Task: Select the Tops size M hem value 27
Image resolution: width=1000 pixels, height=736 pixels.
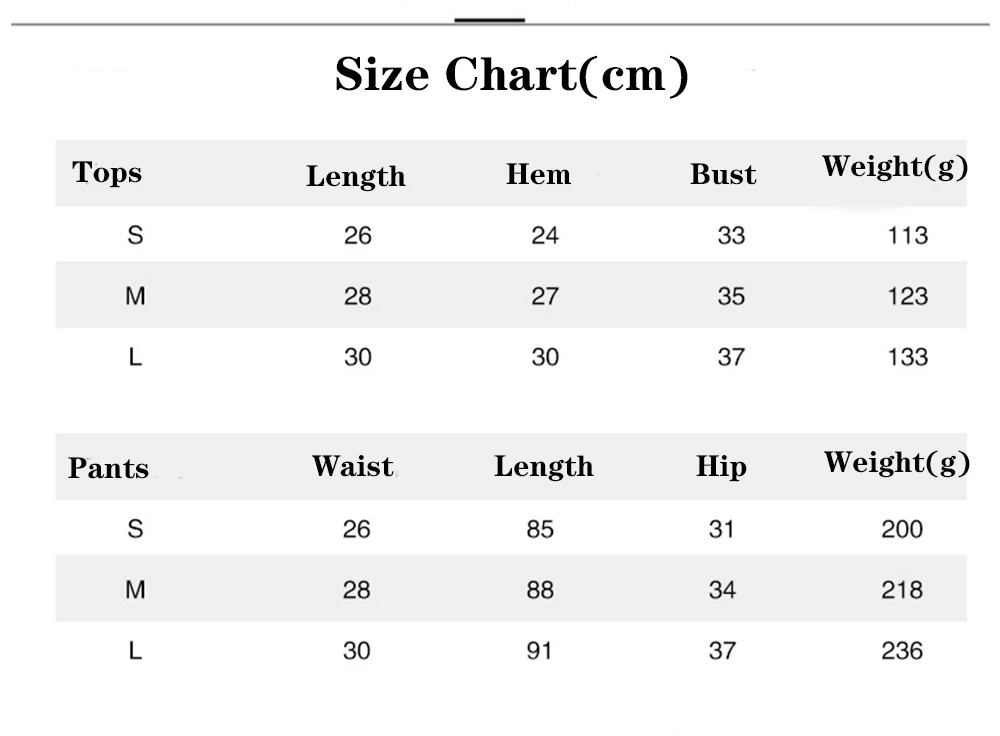Action: pyautogui.click(x=545, y=296)
